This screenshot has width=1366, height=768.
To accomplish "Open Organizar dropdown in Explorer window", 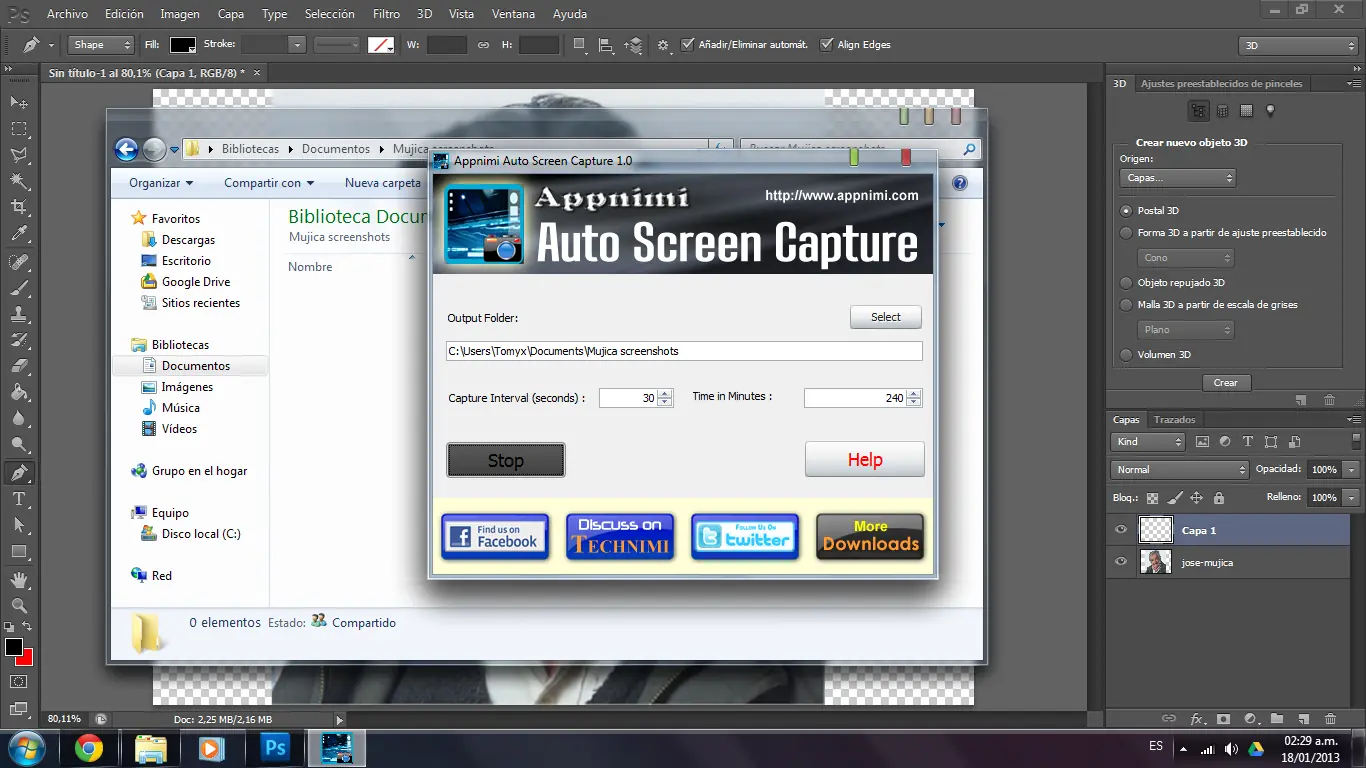I will coord(161,183).
